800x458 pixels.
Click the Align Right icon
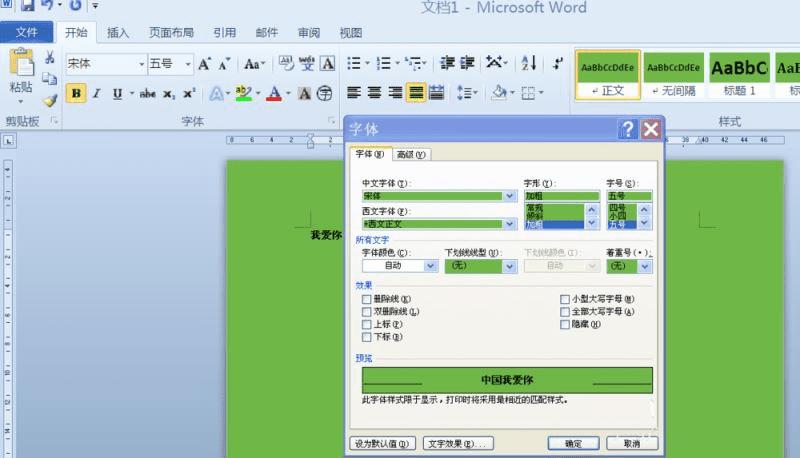395,93
